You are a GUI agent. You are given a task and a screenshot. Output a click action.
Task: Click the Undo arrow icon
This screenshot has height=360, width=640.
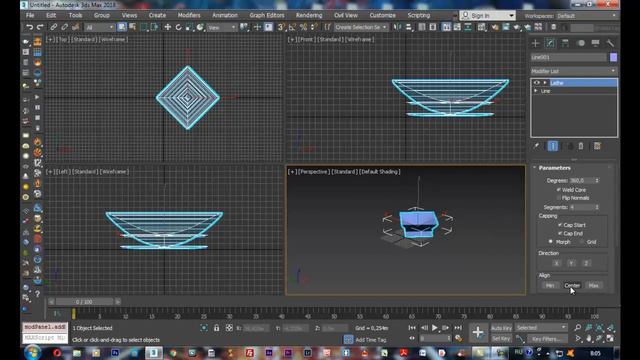click(29, 27)
